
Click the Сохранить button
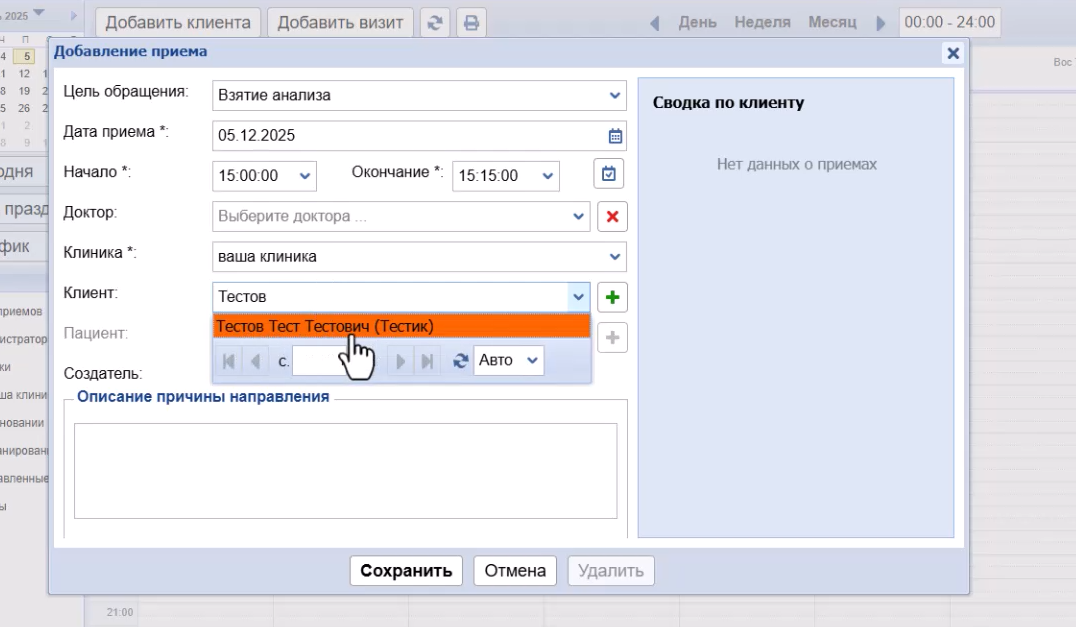pyautogui.click(x=406, y=571)
